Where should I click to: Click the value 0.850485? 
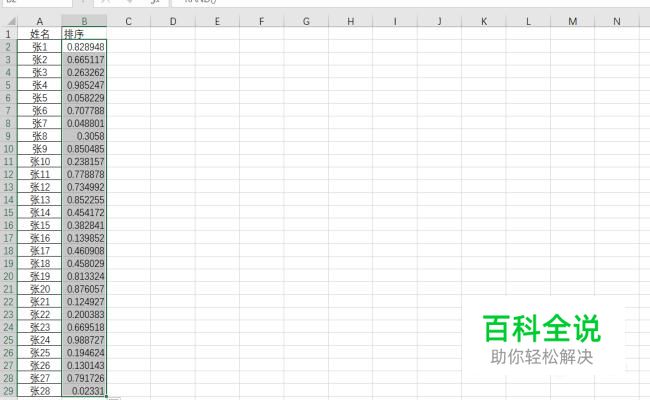tap(84, 149)
